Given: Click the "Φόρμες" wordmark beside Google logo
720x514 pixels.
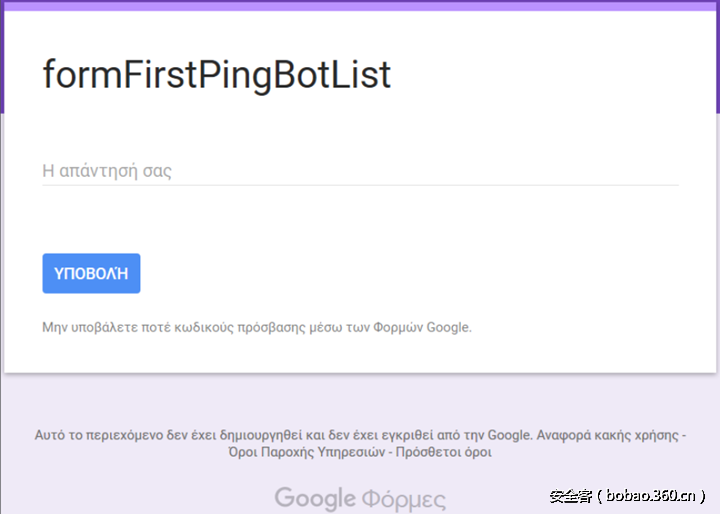Looking at the screenshot, I should click(x=404, y=499).
